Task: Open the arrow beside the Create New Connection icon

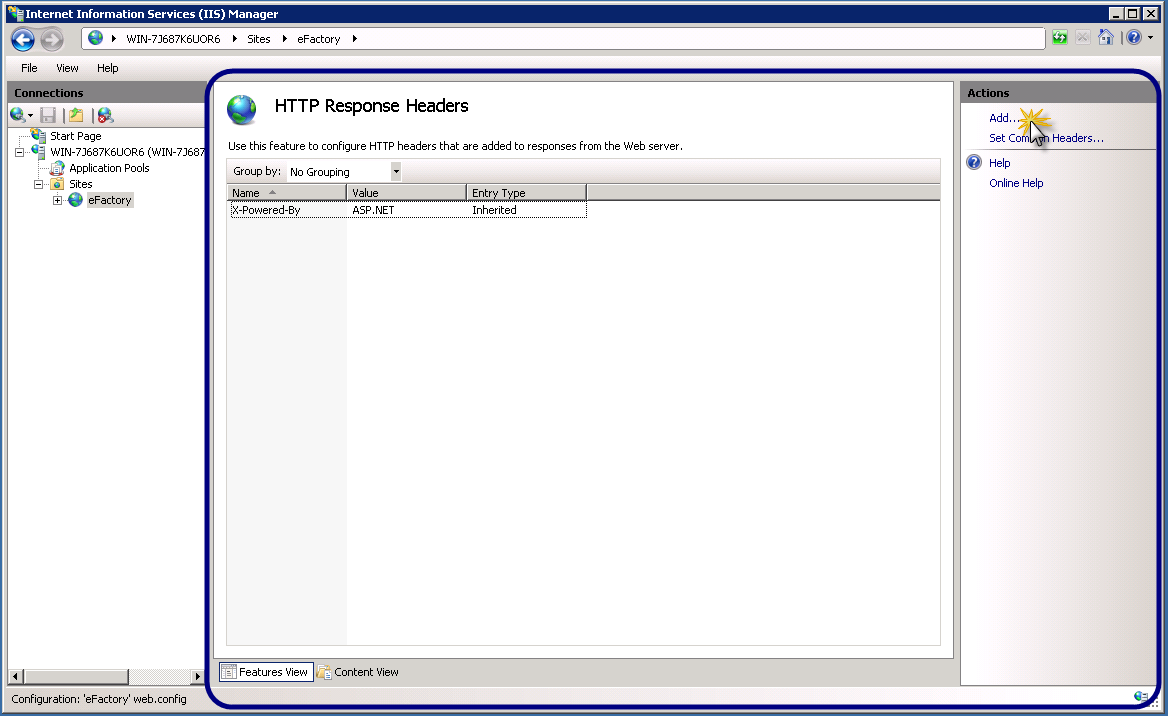Action: (x=31, y=116)
